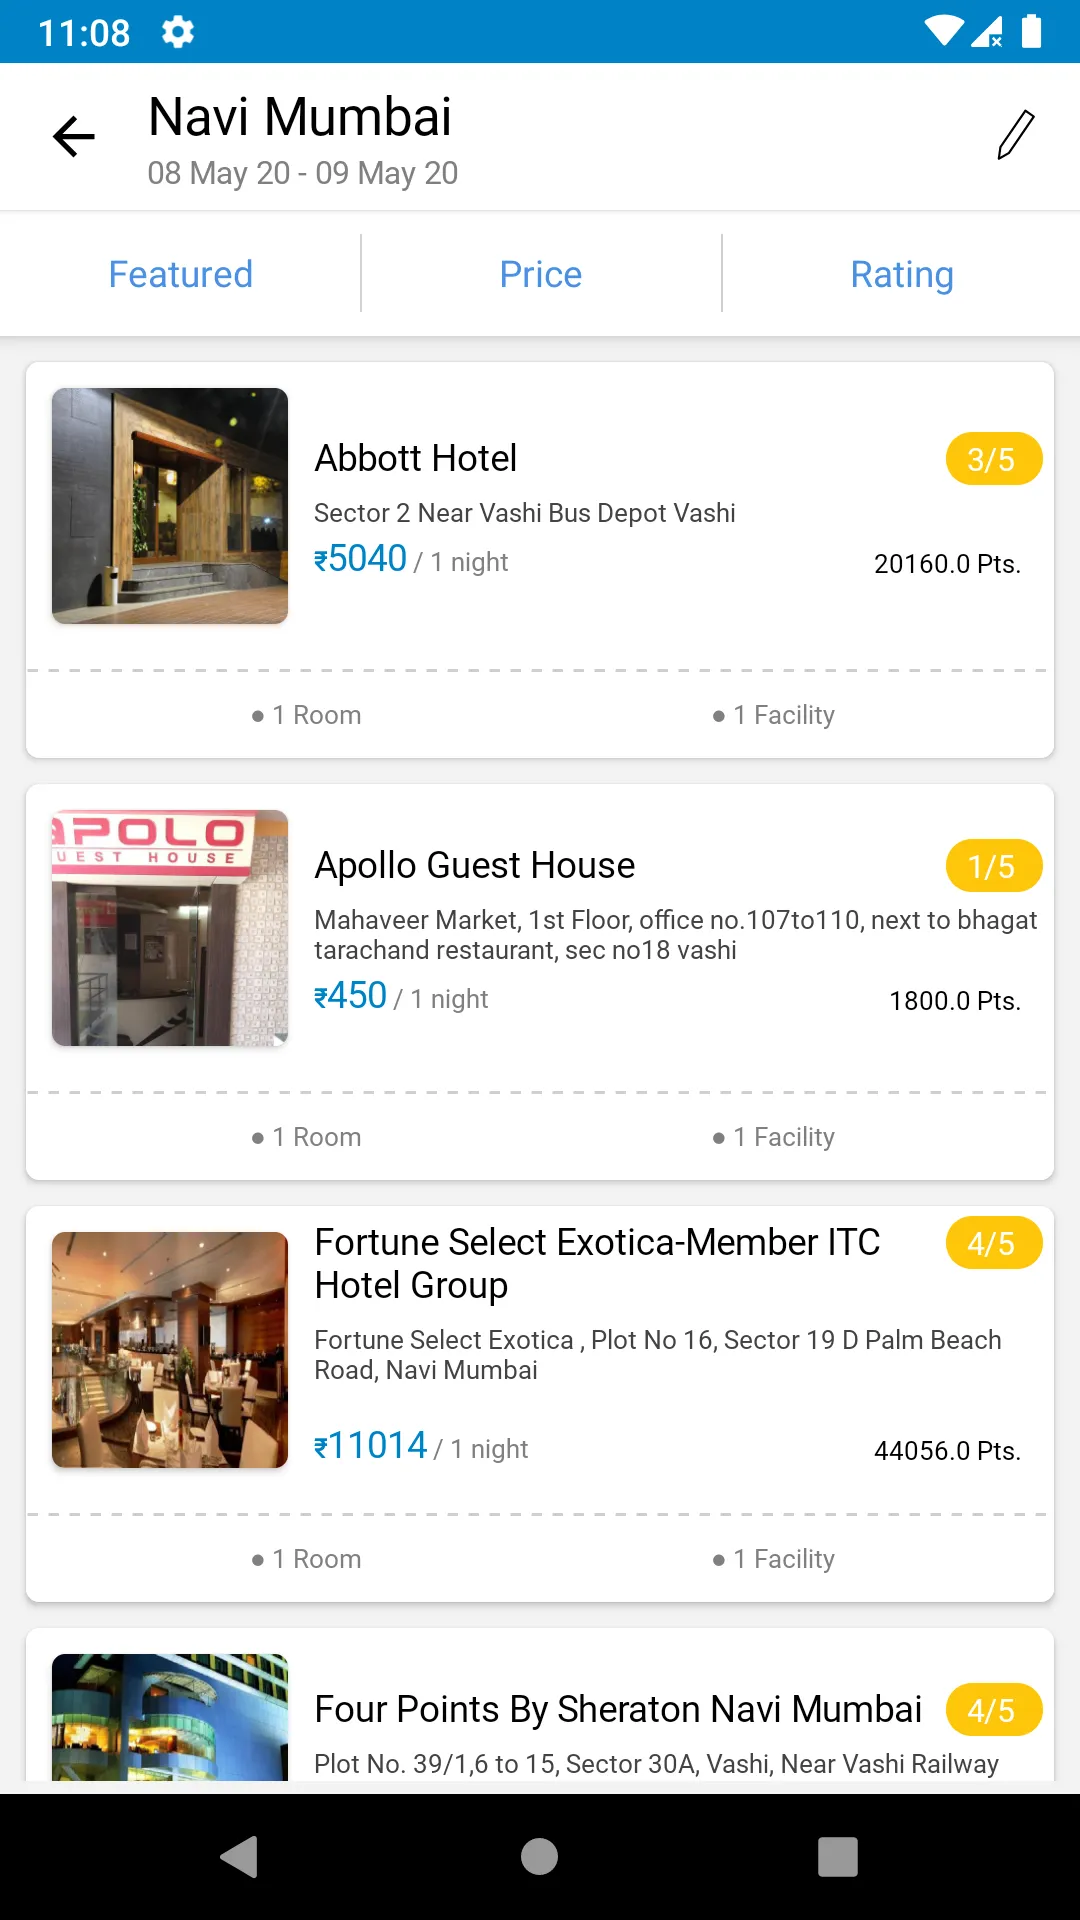This screenshot has height=1920, width=1080.
Task: Select Apollo Guest House title
Action: coord(475,865)
